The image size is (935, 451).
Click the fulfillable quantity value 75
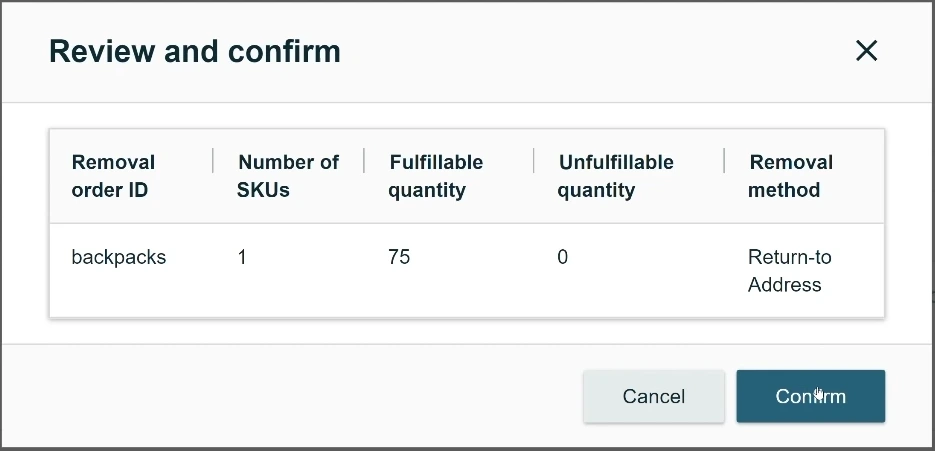(399, 257)
